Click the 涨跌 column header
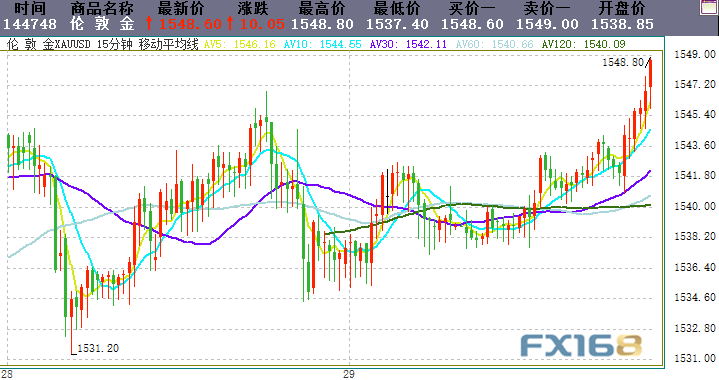 coord(253,8)
